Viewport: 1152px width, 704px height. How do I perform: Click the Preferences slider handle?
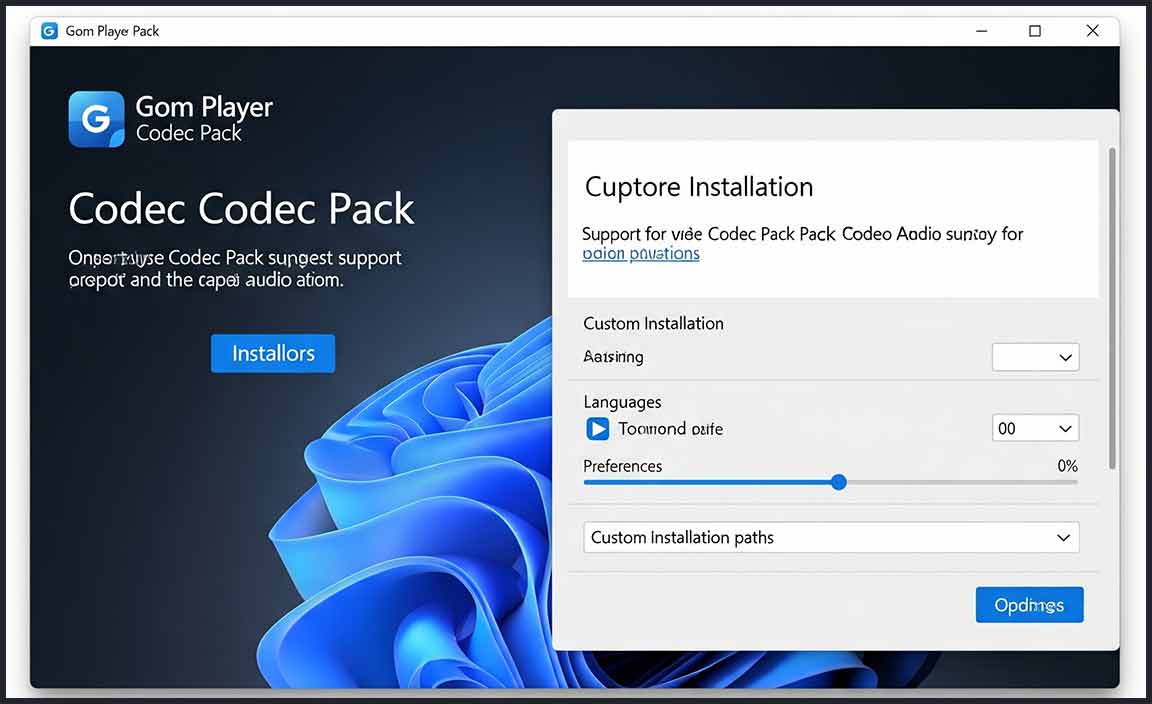coord(839,482)
